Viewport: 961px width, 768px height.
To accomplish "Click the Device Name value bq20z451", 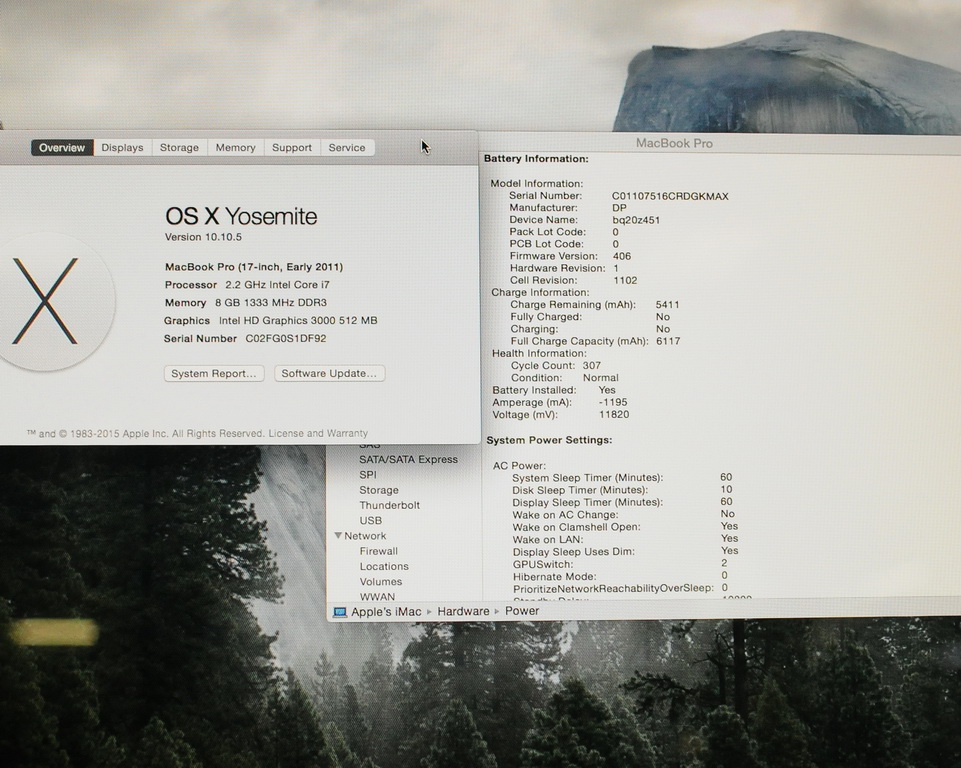I will (x=636, y=220).
